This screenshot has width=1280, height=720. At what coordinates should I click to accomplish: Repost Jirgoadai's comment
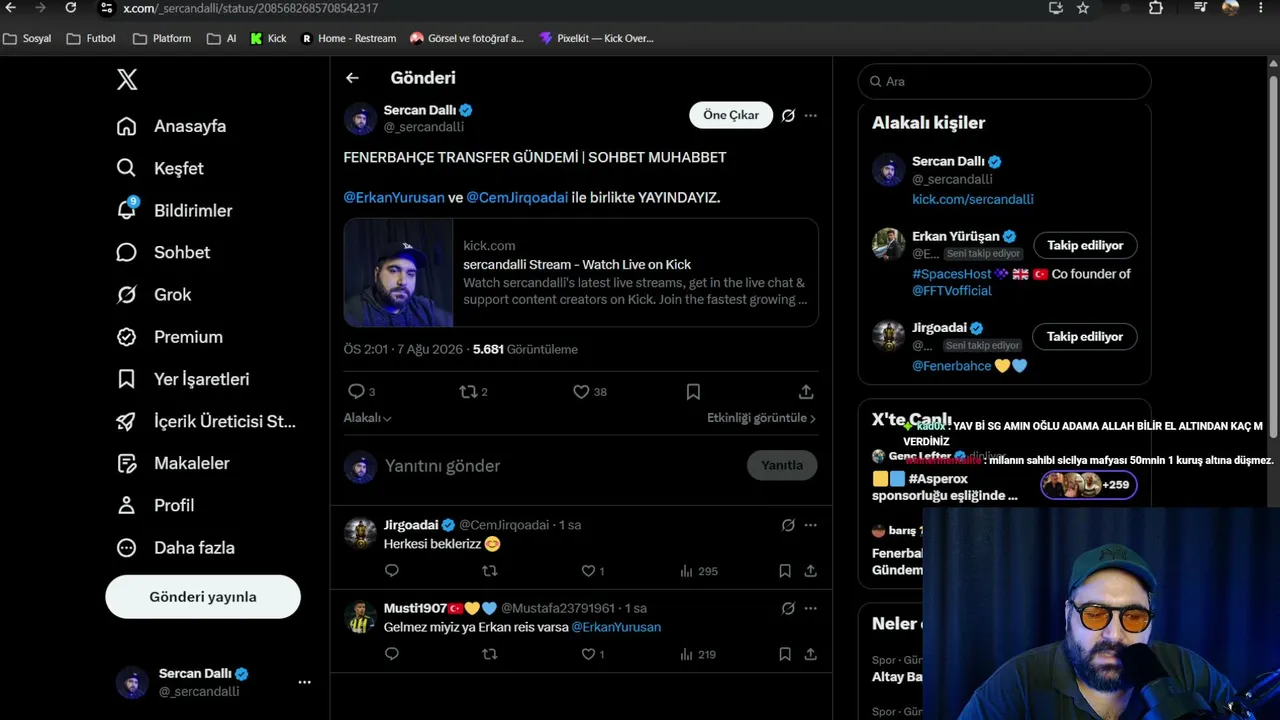pos(489,571)
